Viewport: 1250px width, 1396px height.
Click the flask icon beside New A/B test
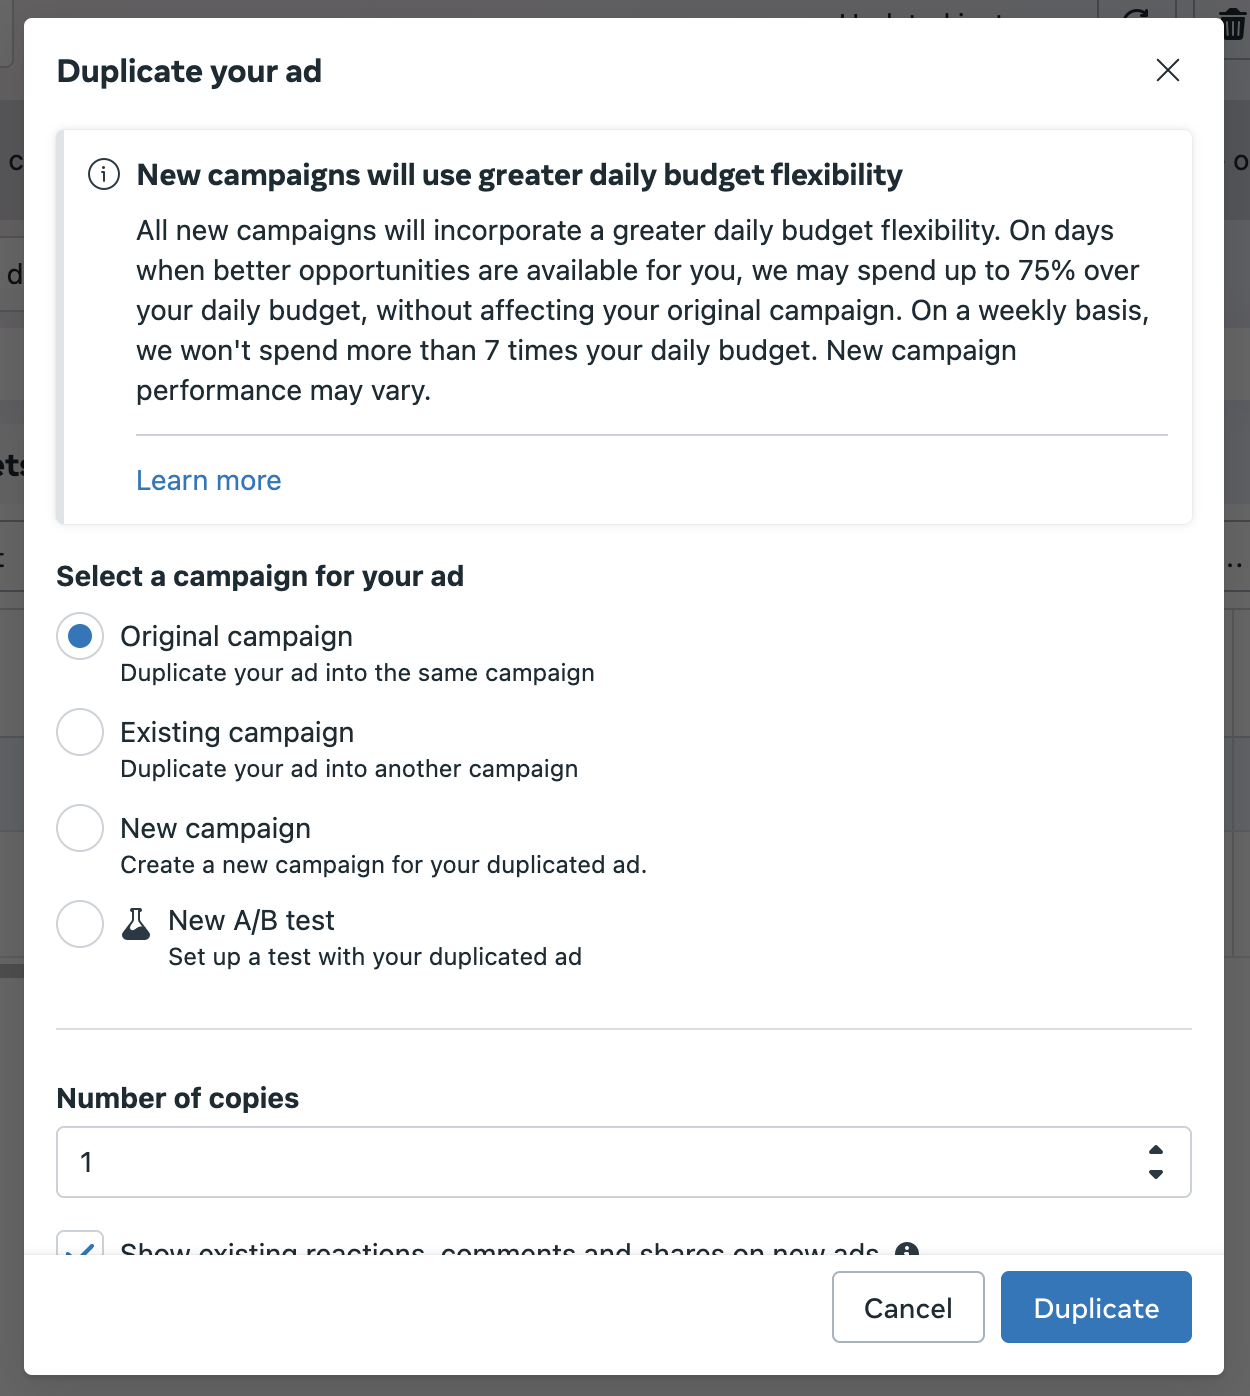[136, 924]
